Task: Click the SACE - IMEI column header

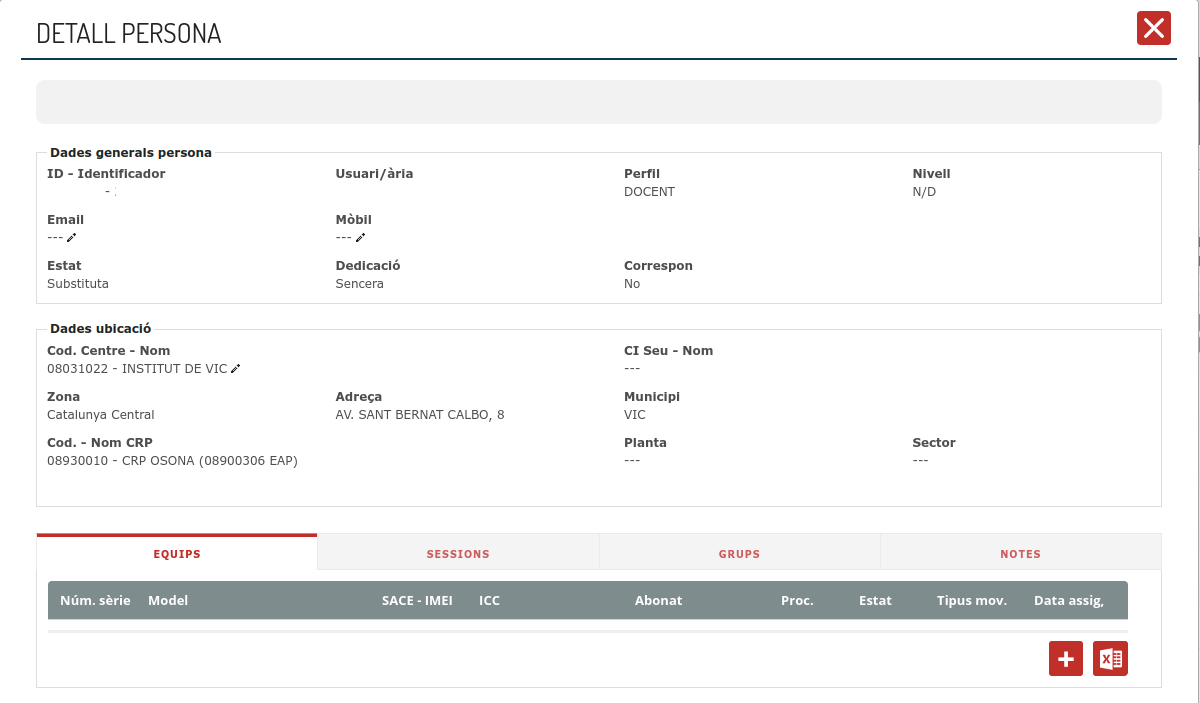Action: [x=417, y=601]
